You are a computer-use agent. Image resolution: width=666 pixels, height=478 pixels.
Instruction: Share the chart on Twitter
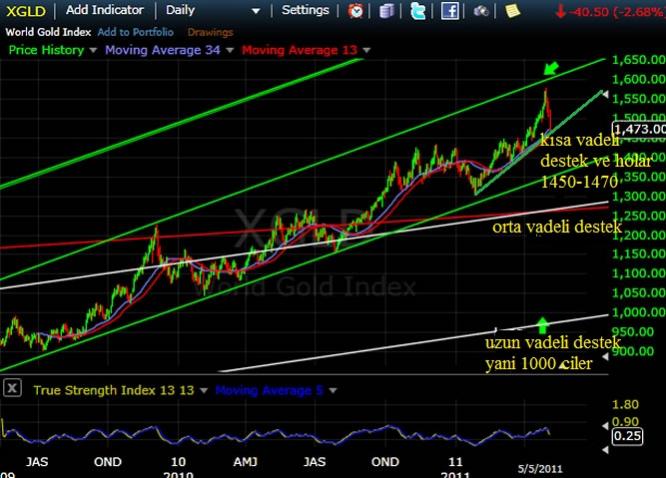point(417,11)
